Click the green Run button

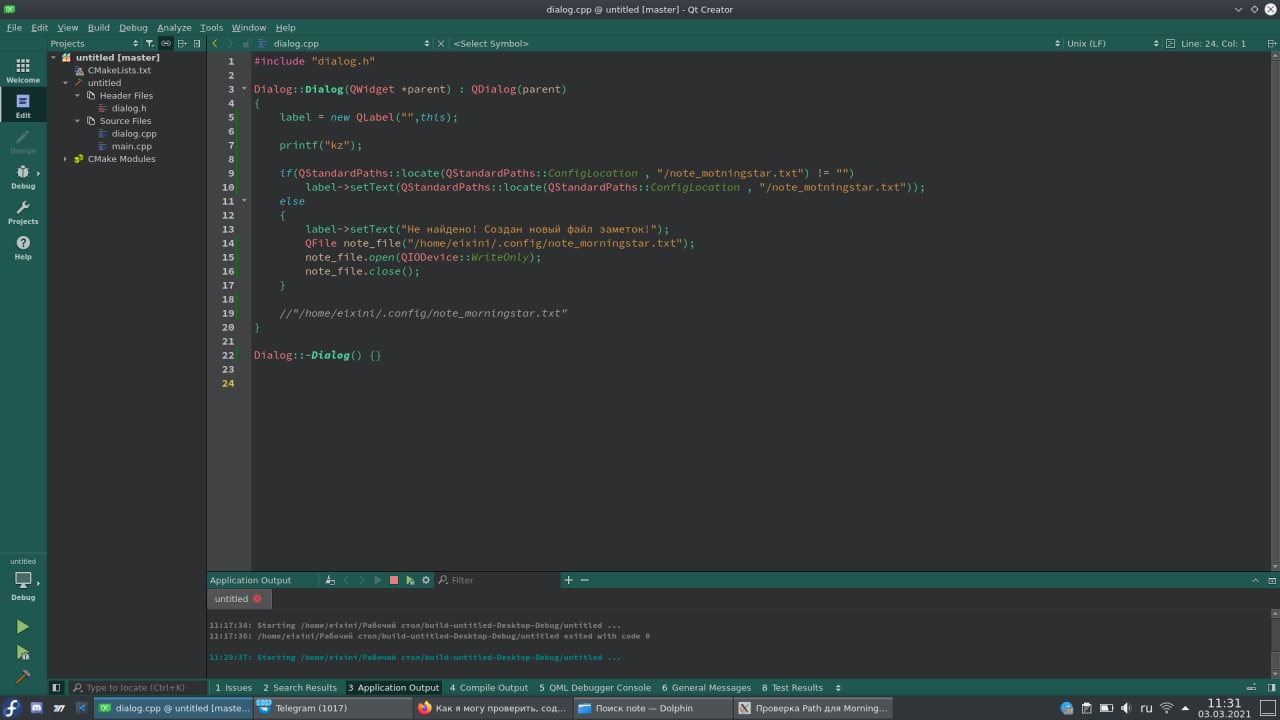pyautogui.click(x=22, y=627)
